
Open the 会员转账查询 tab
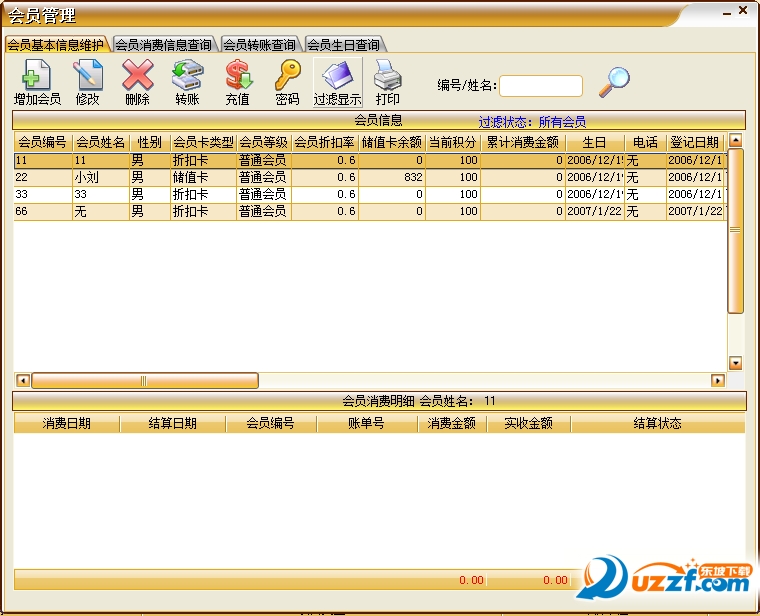coord(259,45)
